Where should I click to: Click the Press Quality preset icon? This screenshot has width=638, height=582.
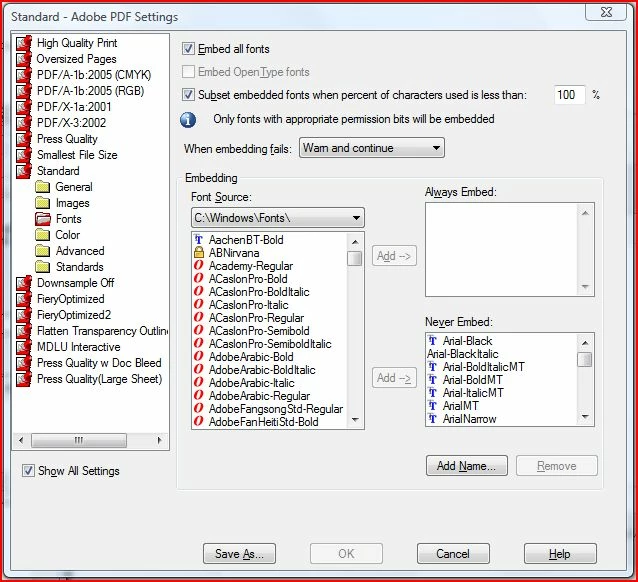(x=24, y=139)
